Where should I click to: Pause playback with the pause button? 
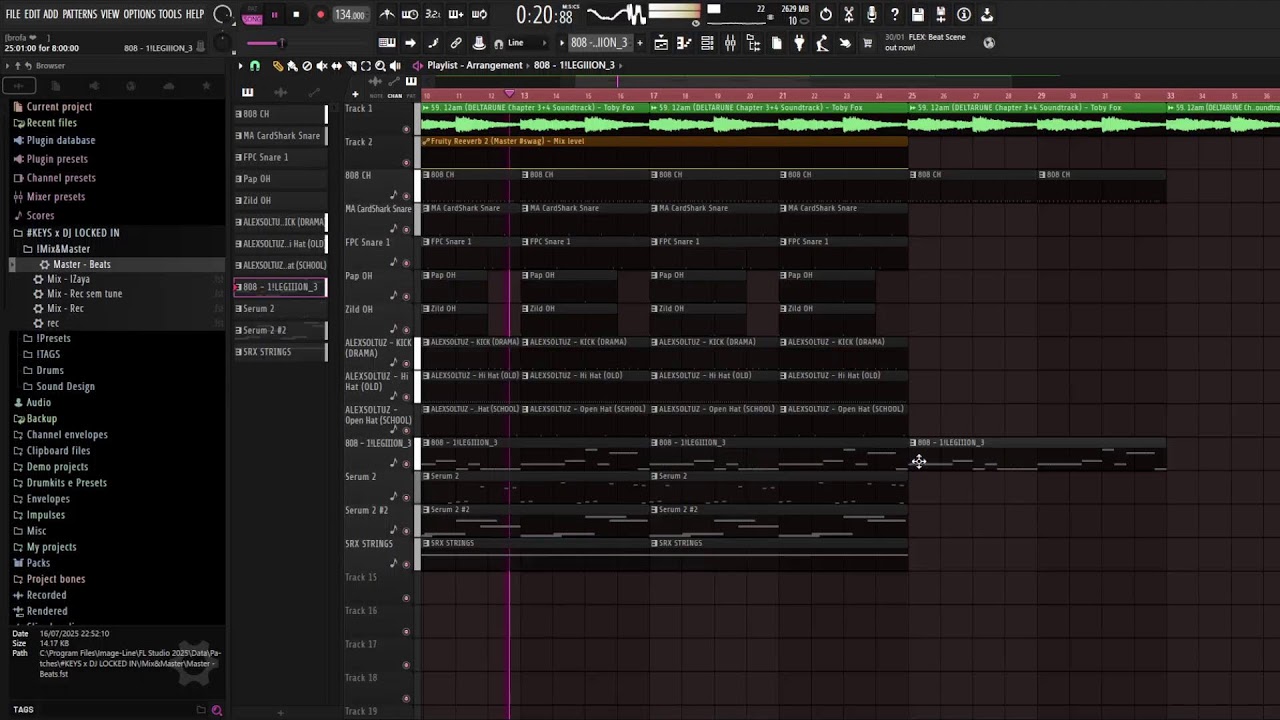click(274, 15)
